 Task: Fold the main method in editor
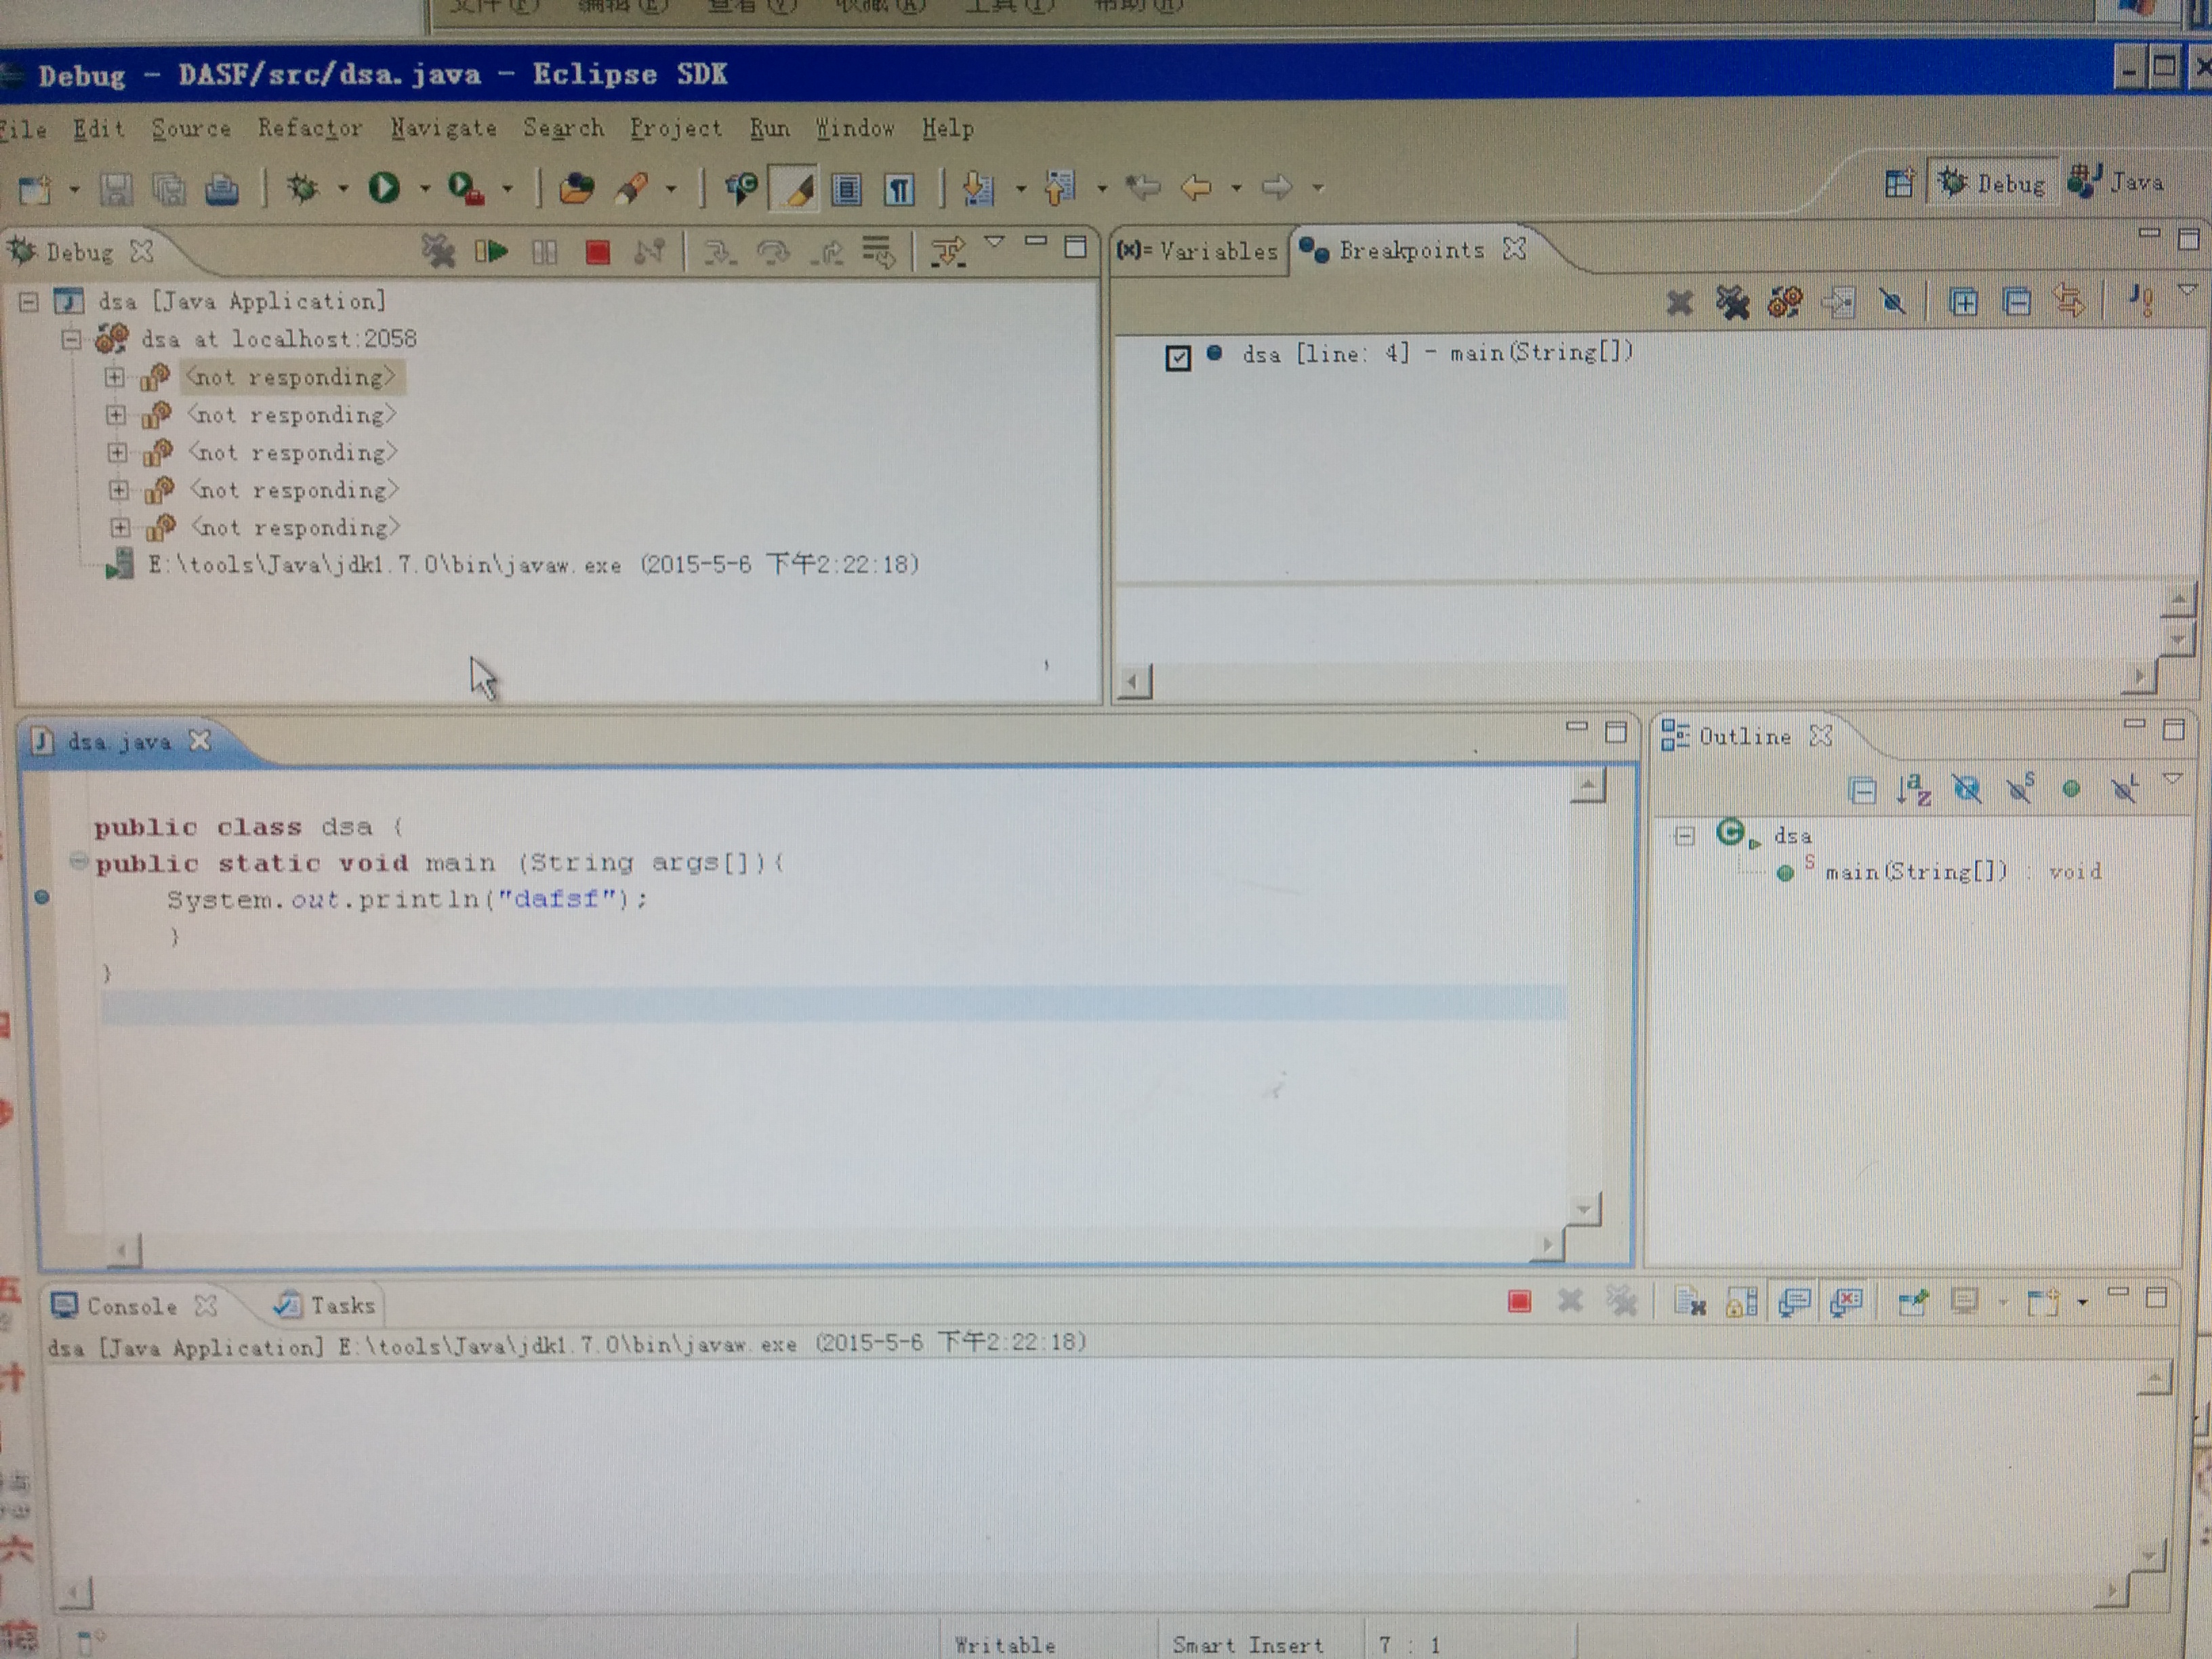78,860
